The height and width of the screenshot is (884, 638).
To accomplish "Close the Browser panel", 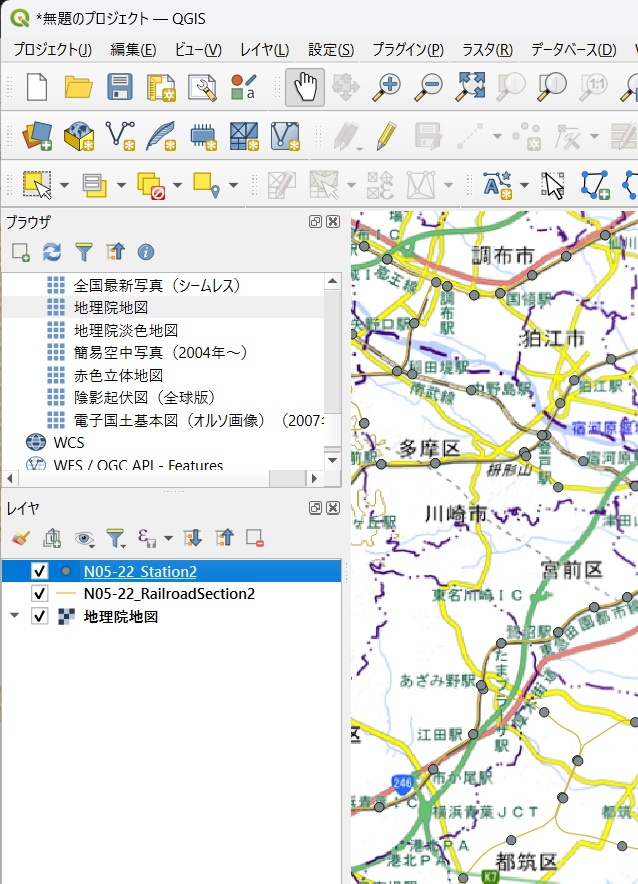I will click(x=333, y=222).
